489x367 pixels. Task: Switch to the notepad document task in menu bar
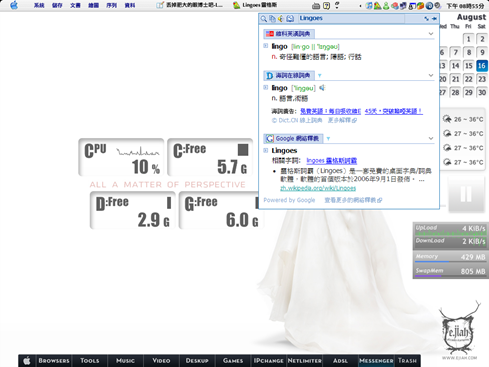pos(189,5)
